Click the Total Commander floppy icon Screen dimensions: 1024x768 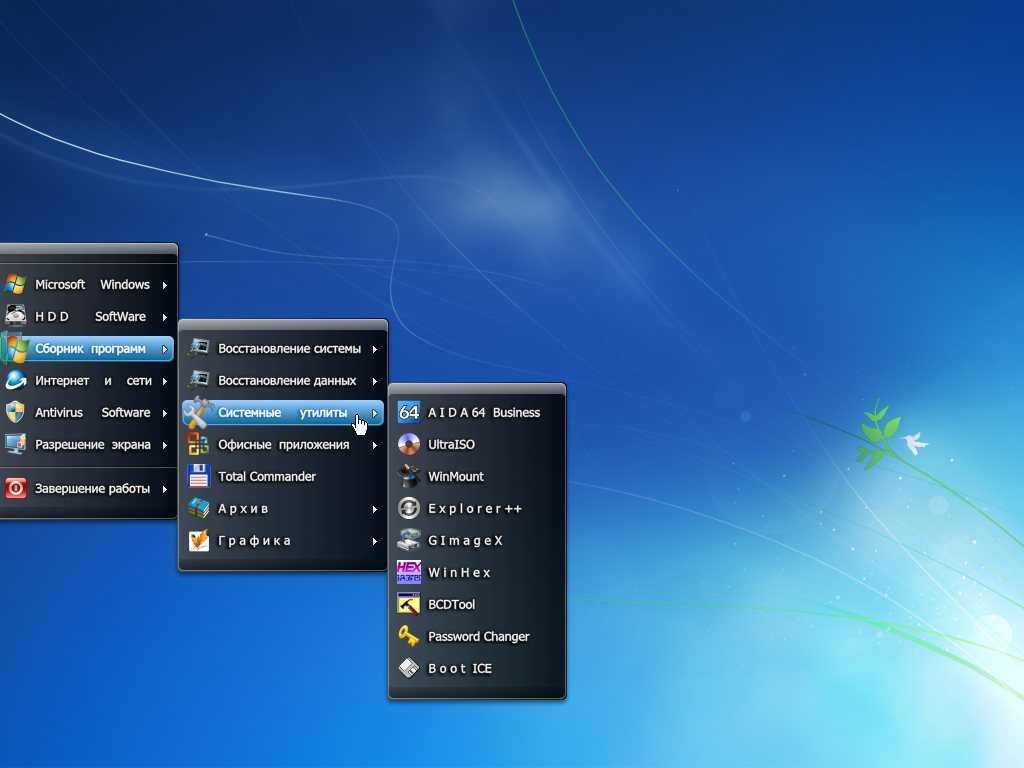(199, 476)
